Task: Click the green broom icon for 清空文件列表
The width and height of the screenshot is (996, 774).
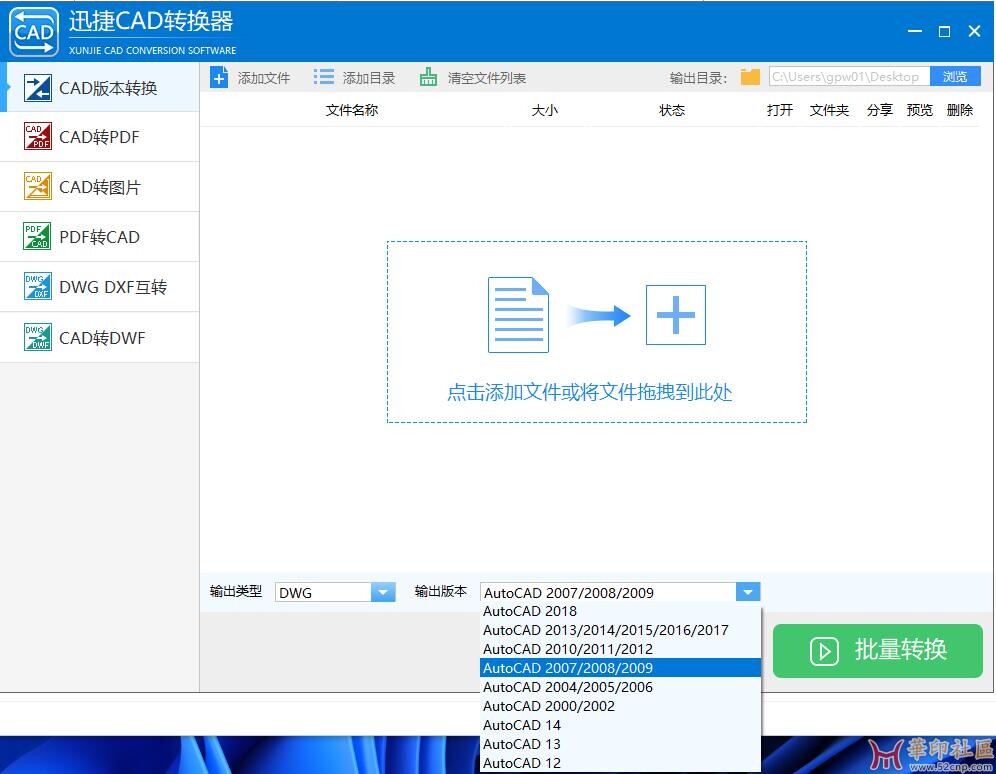Action: pyautogui.click(x=428, y=77)
